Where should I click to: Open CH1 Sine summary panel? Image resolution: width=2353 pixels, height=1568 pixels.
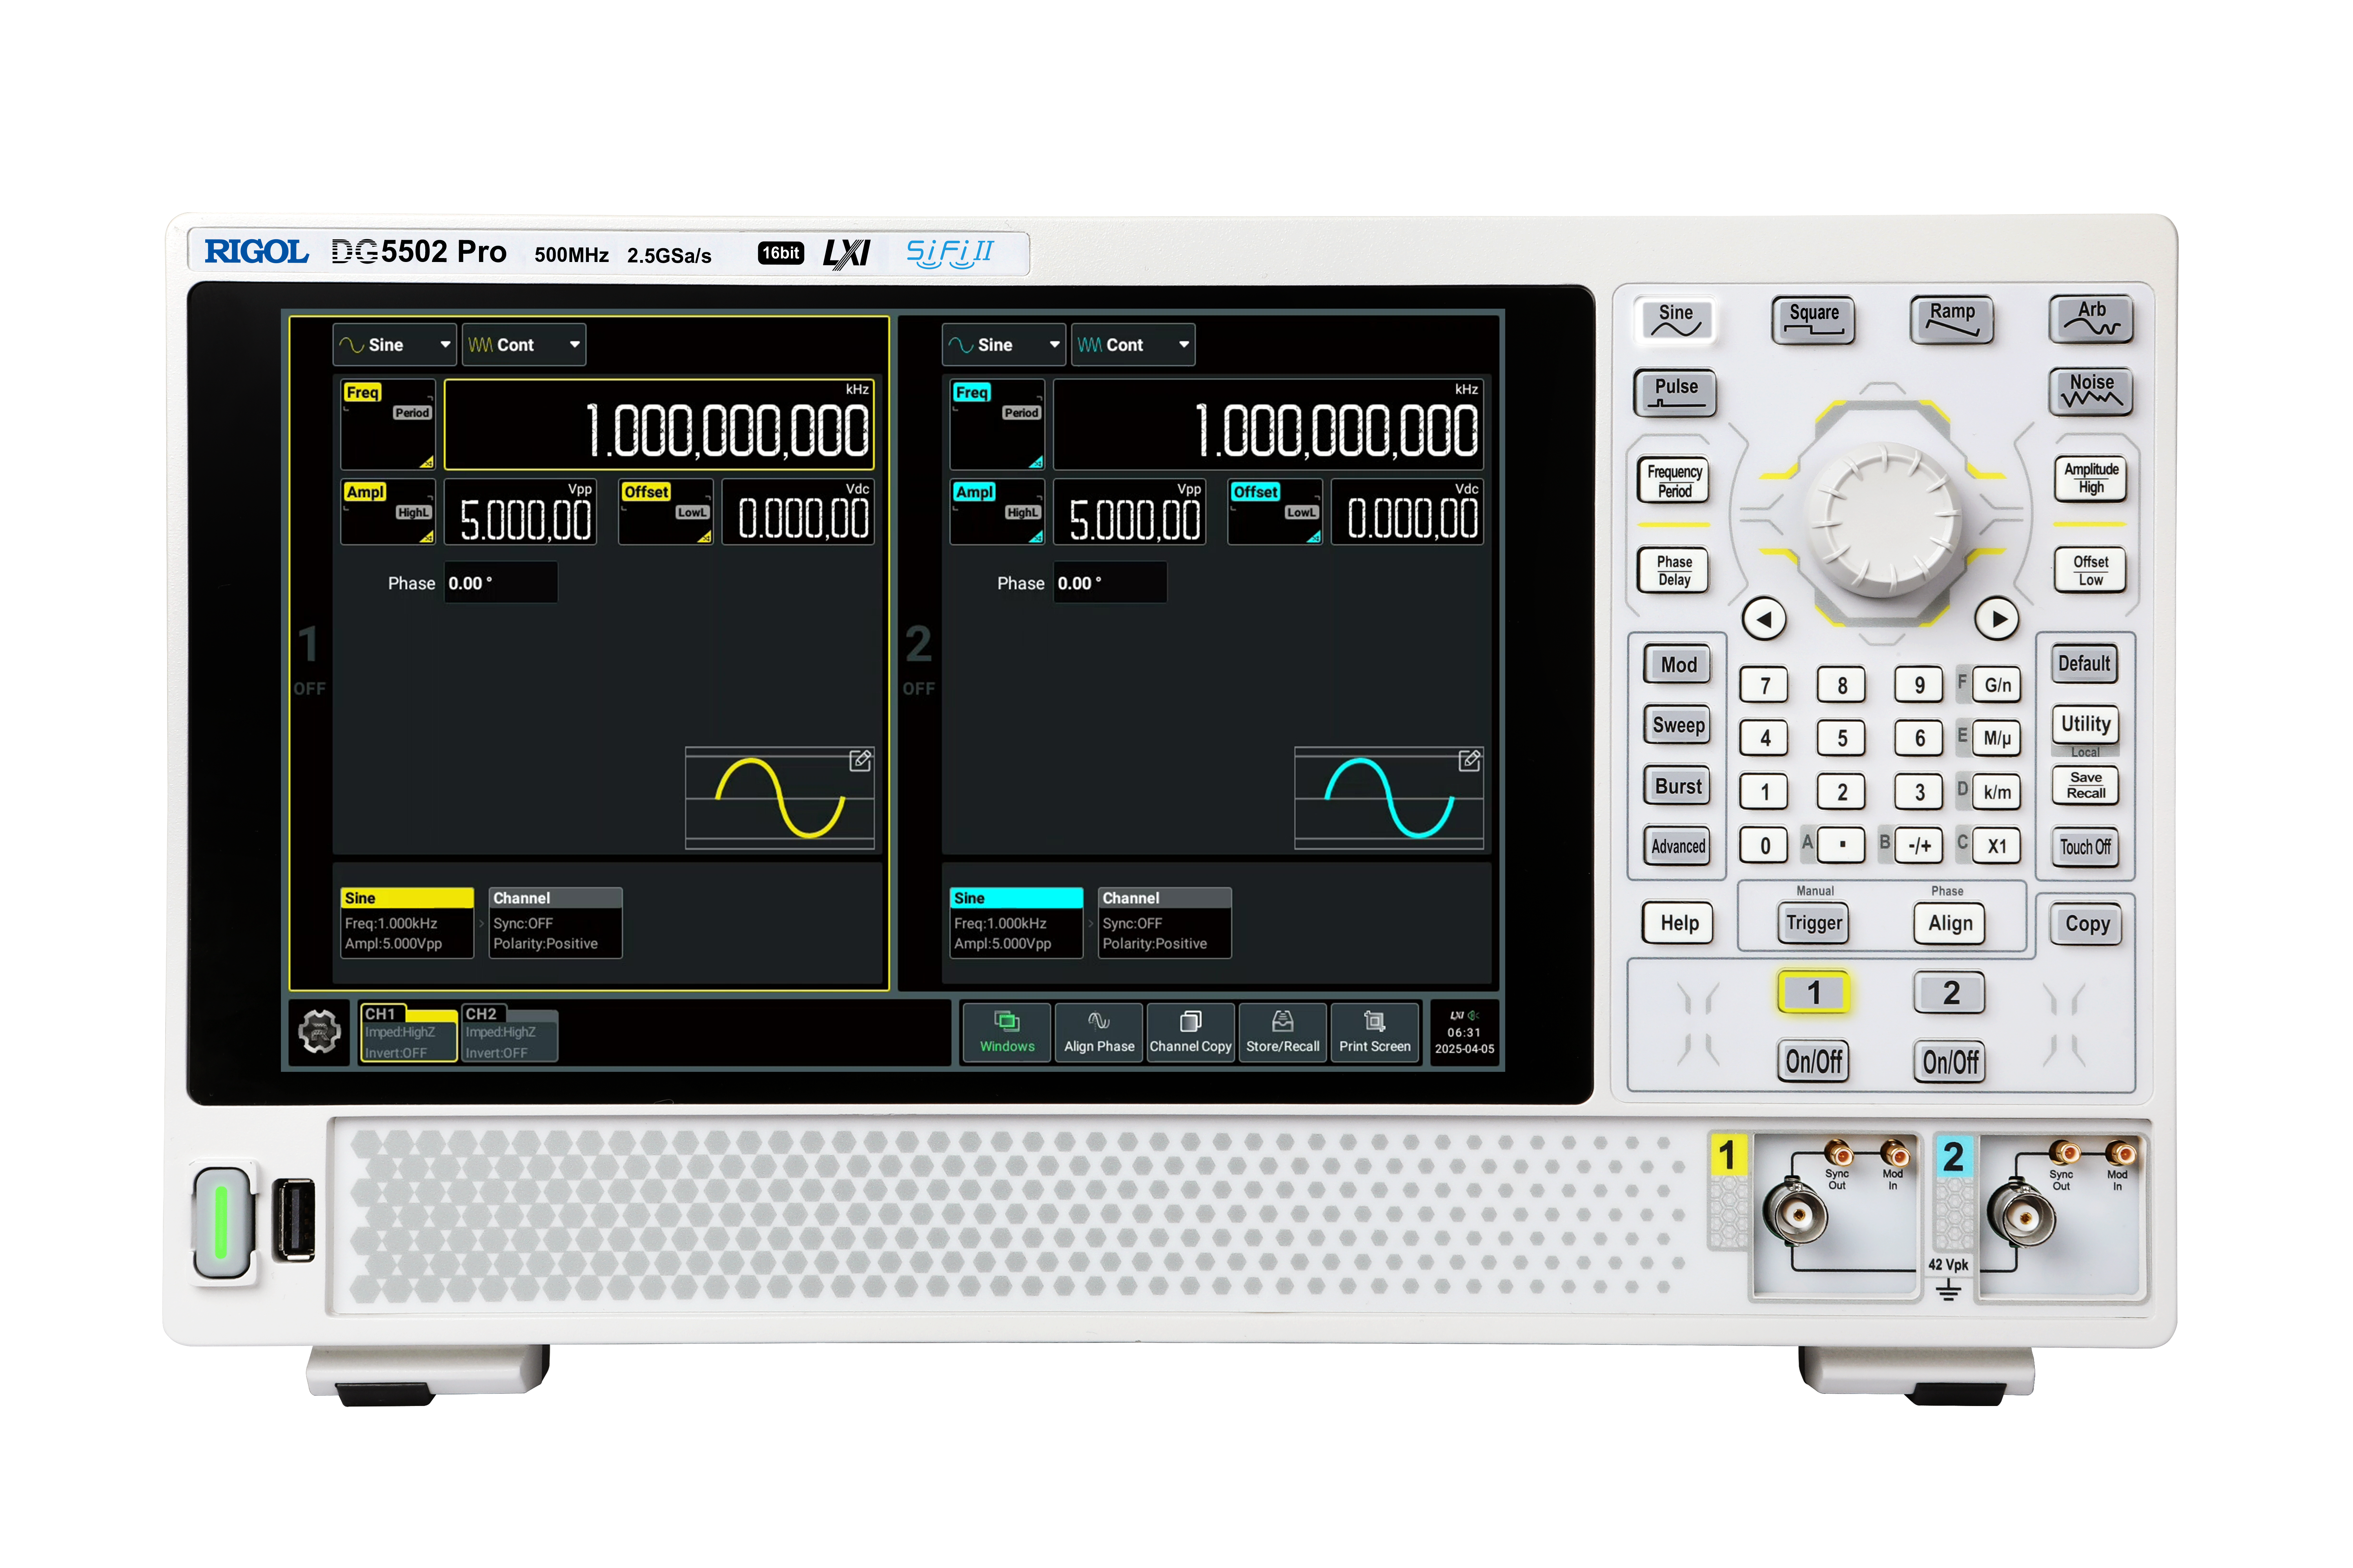click(406, 922)
